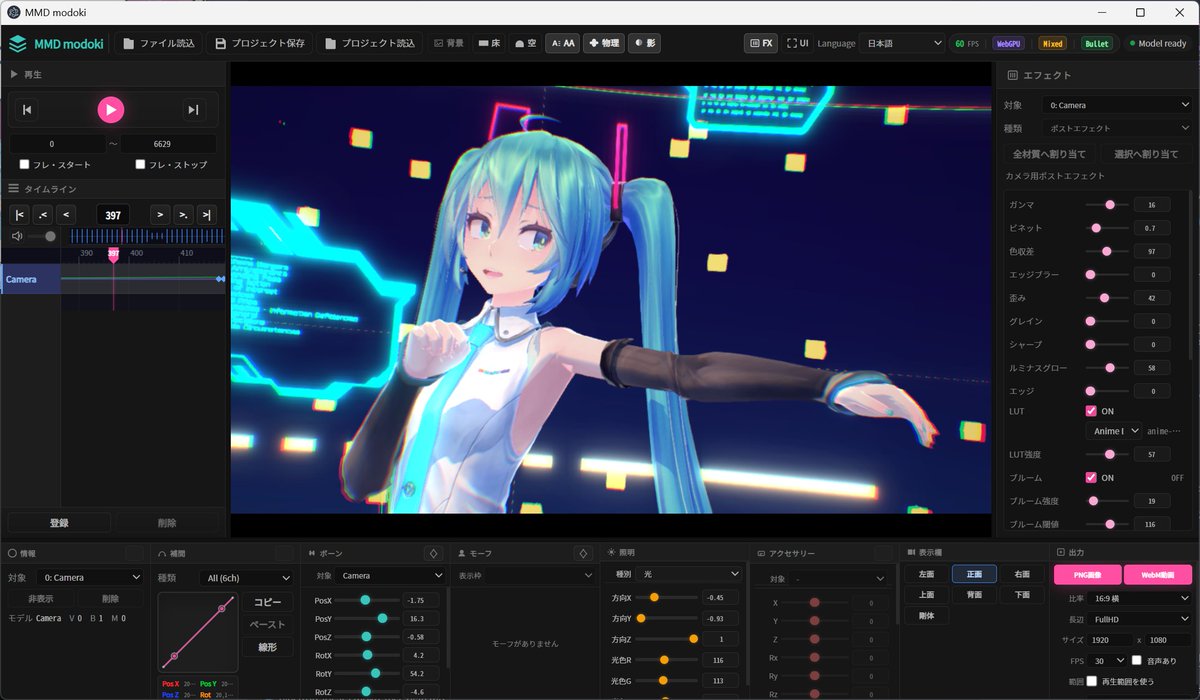Select 正面 front view
The height and width of the screenshot is (700, 1200).
tap(974, 574)
